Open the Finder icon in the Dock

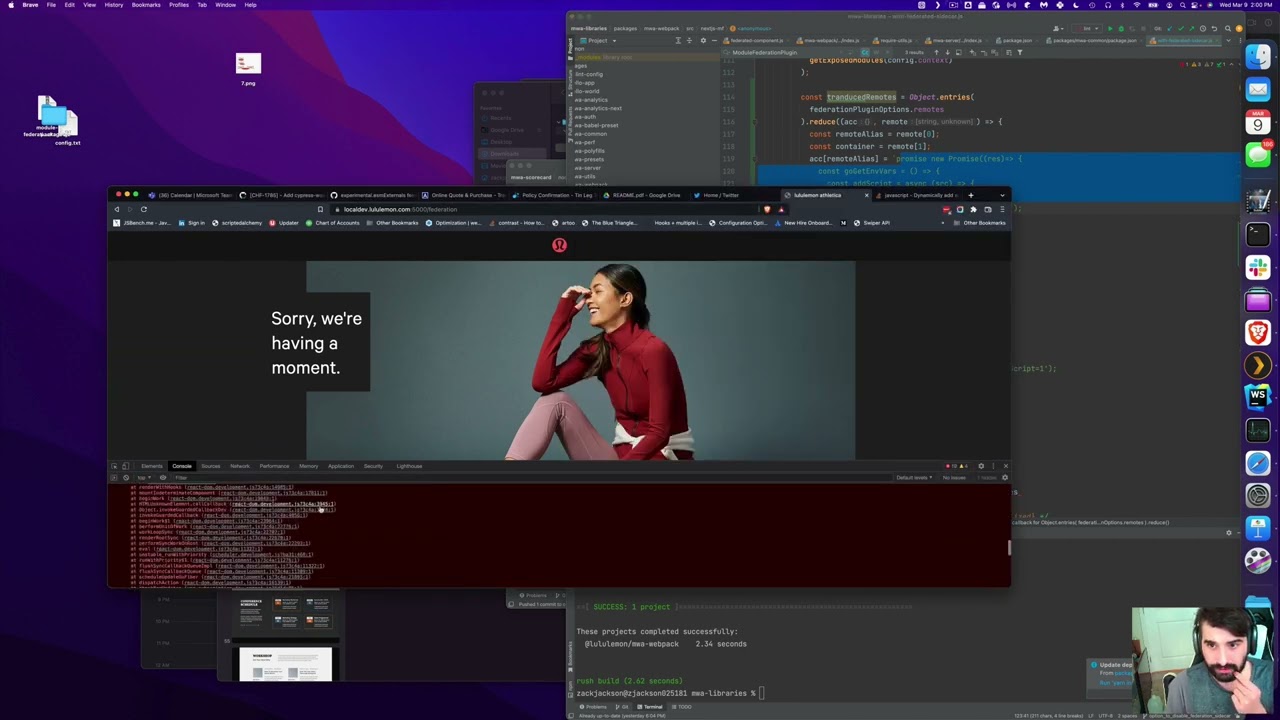coord(1258,56)
